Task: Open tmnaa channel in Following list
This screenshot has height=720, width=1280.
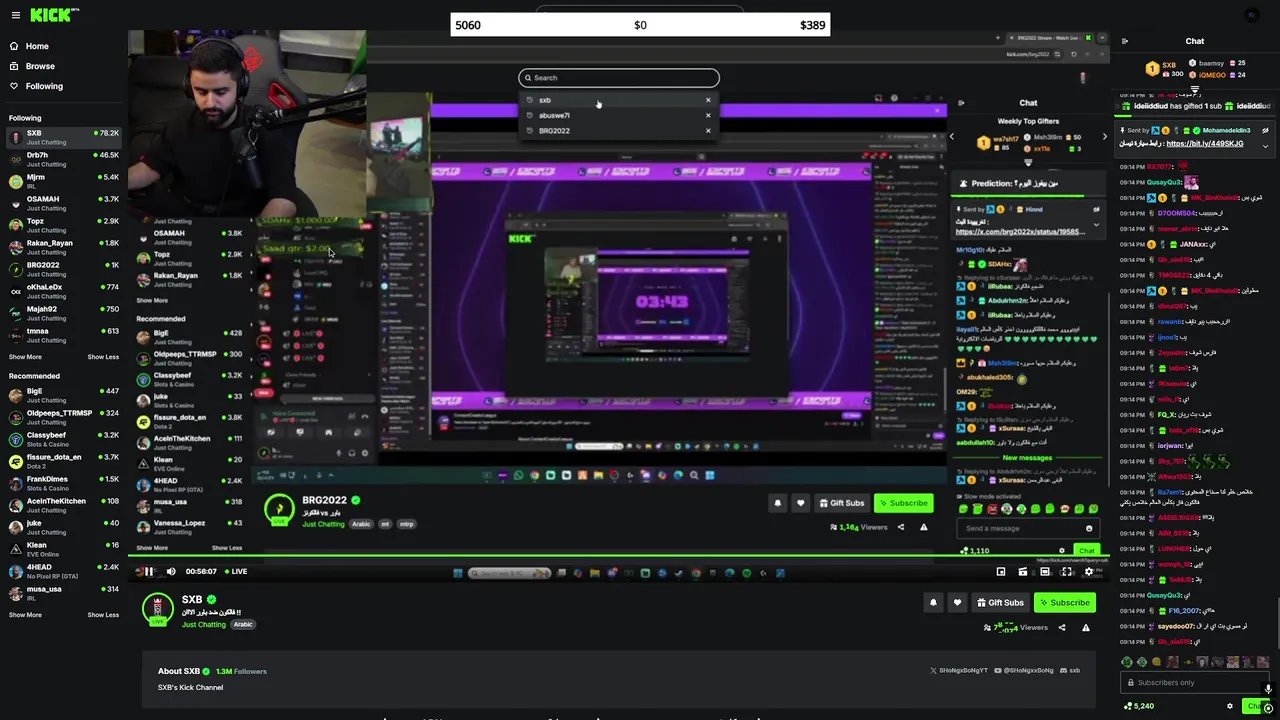Action: point(63,335)
